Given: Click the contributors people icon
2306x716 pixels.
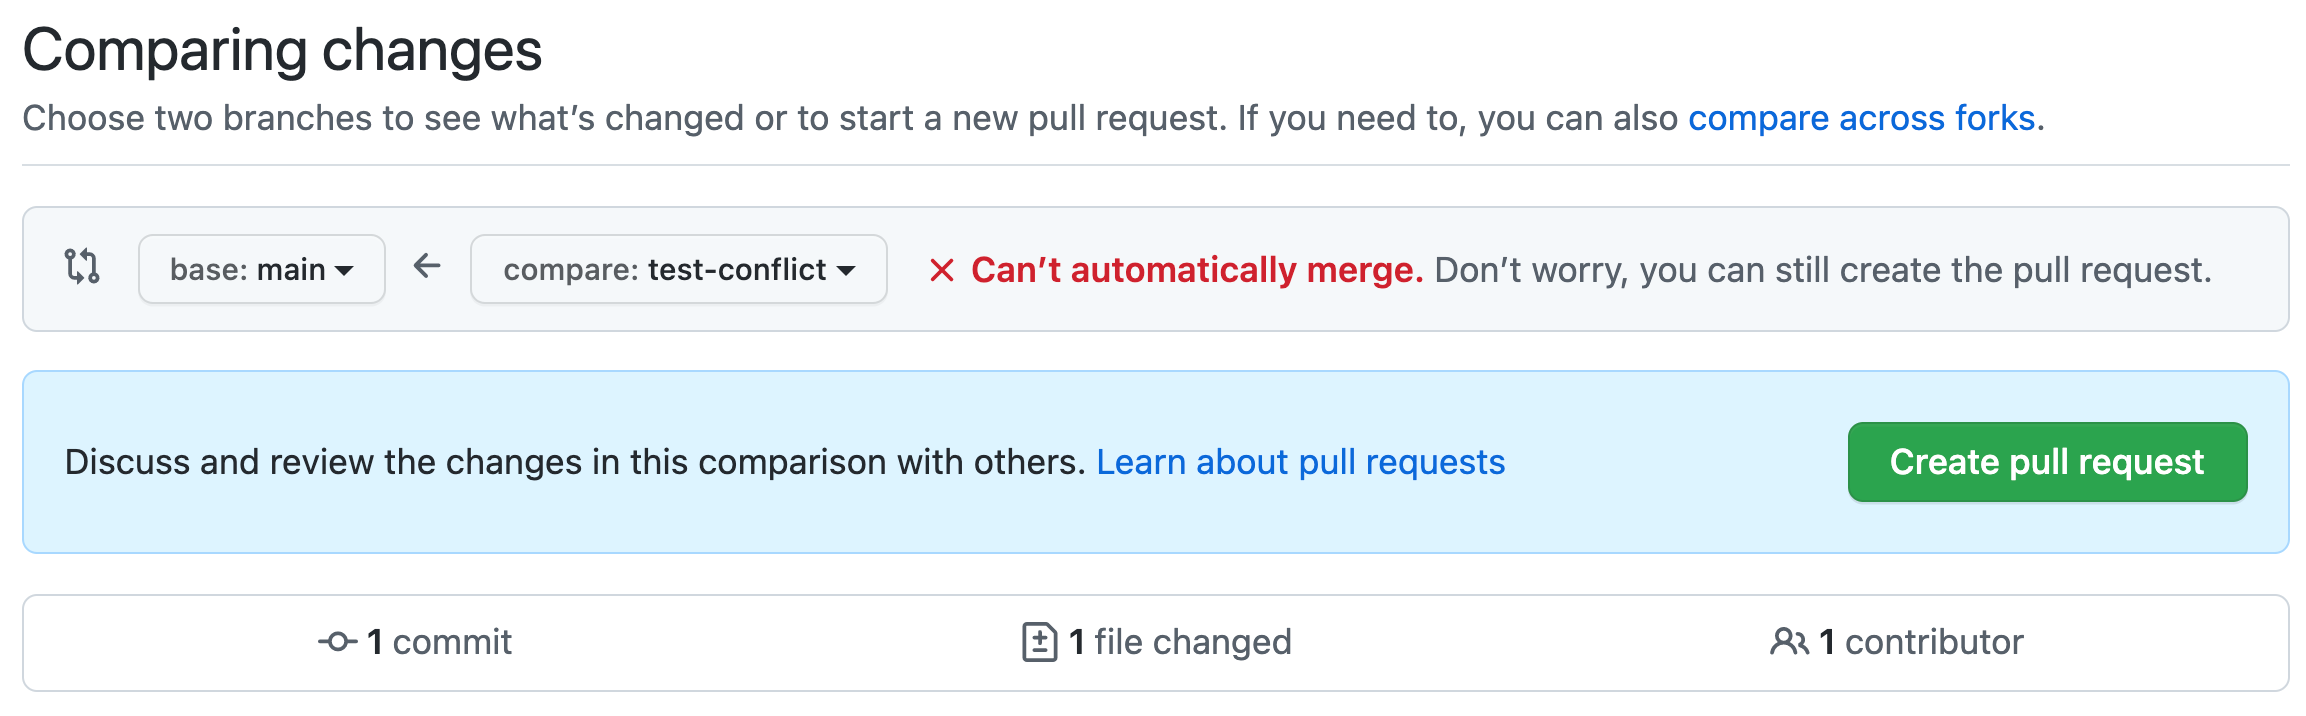Looking at the screenshot, I should pyautogui.click(x=1789, y=642).
